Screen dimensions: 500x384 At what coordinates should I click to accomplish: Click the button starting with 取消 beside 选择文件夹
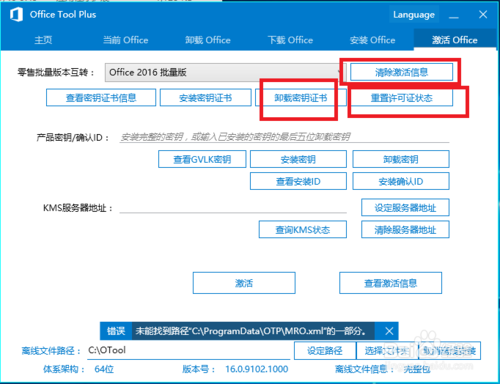pyautogui.click(x=449, y=351)
